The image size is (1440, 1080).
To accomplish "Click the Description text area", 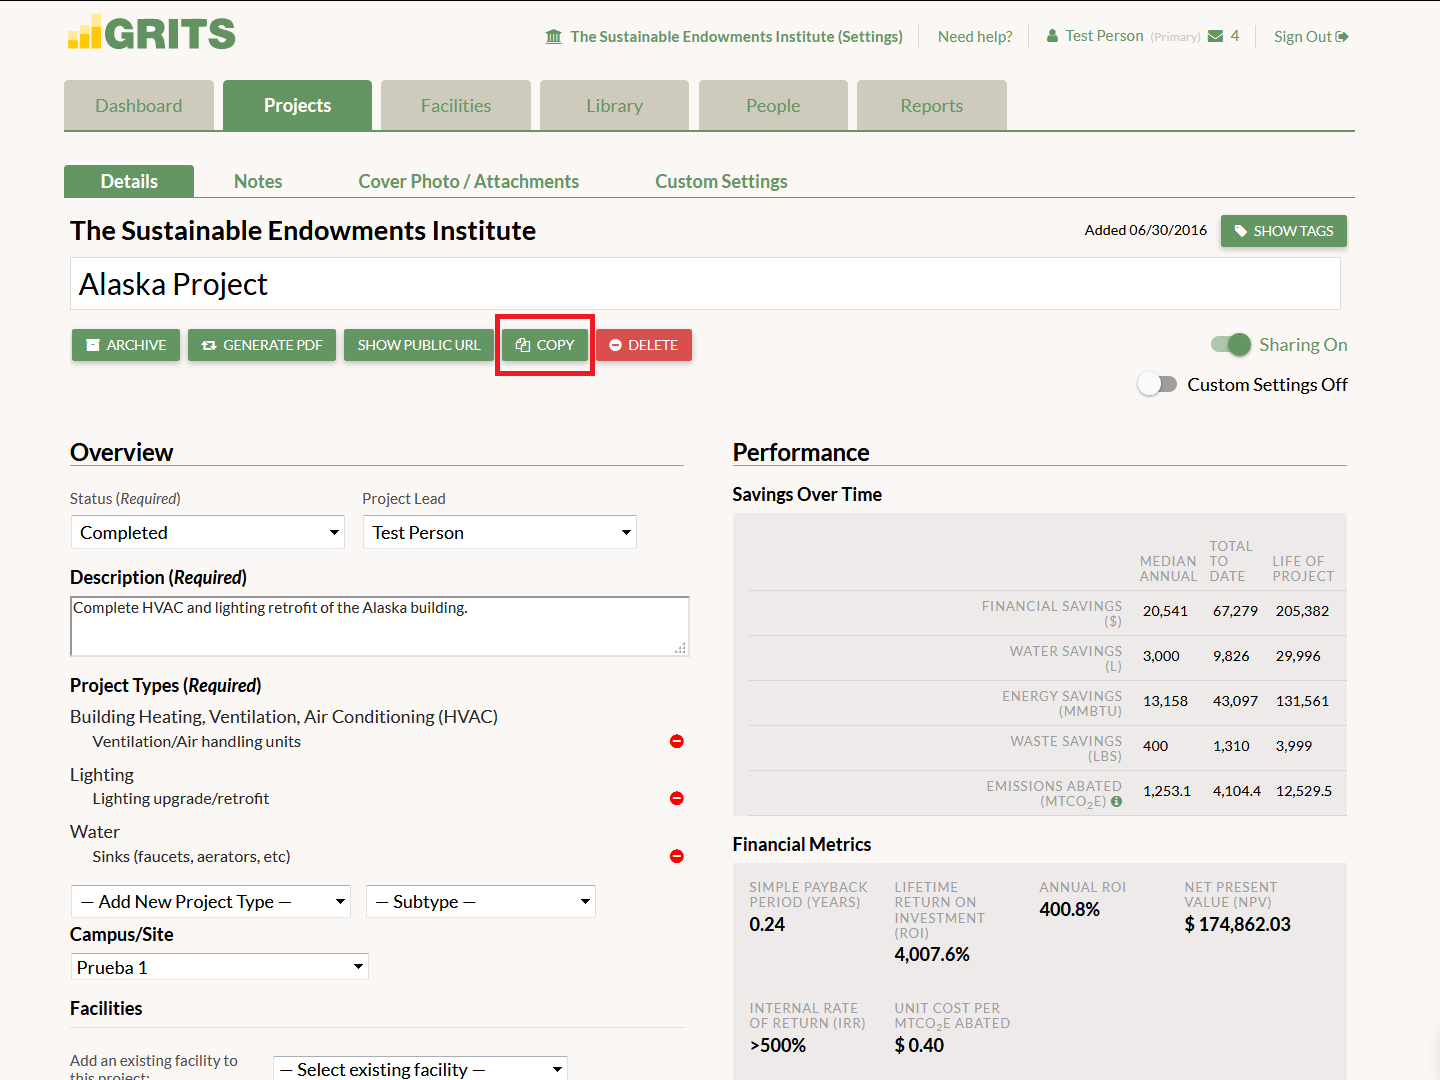I will (380, 626).
